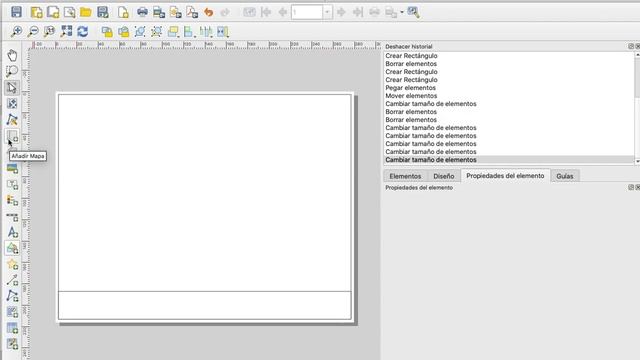The height and width of the screenshot is (360, 640).
Task: Select the Move item content tool
Action: pyautogui.click(x=12, y=104)
